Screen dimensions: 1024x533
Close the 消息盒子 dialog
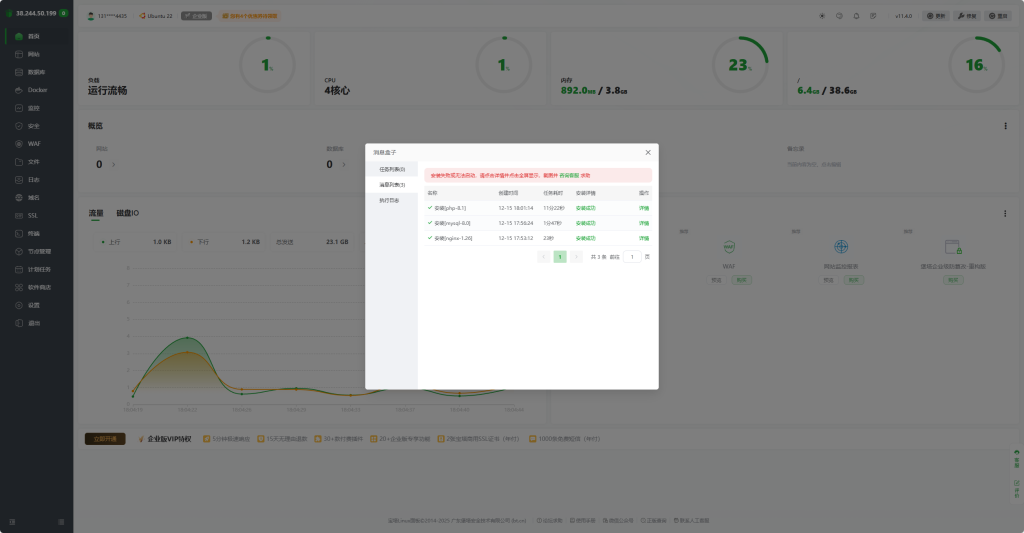[648, 152]
